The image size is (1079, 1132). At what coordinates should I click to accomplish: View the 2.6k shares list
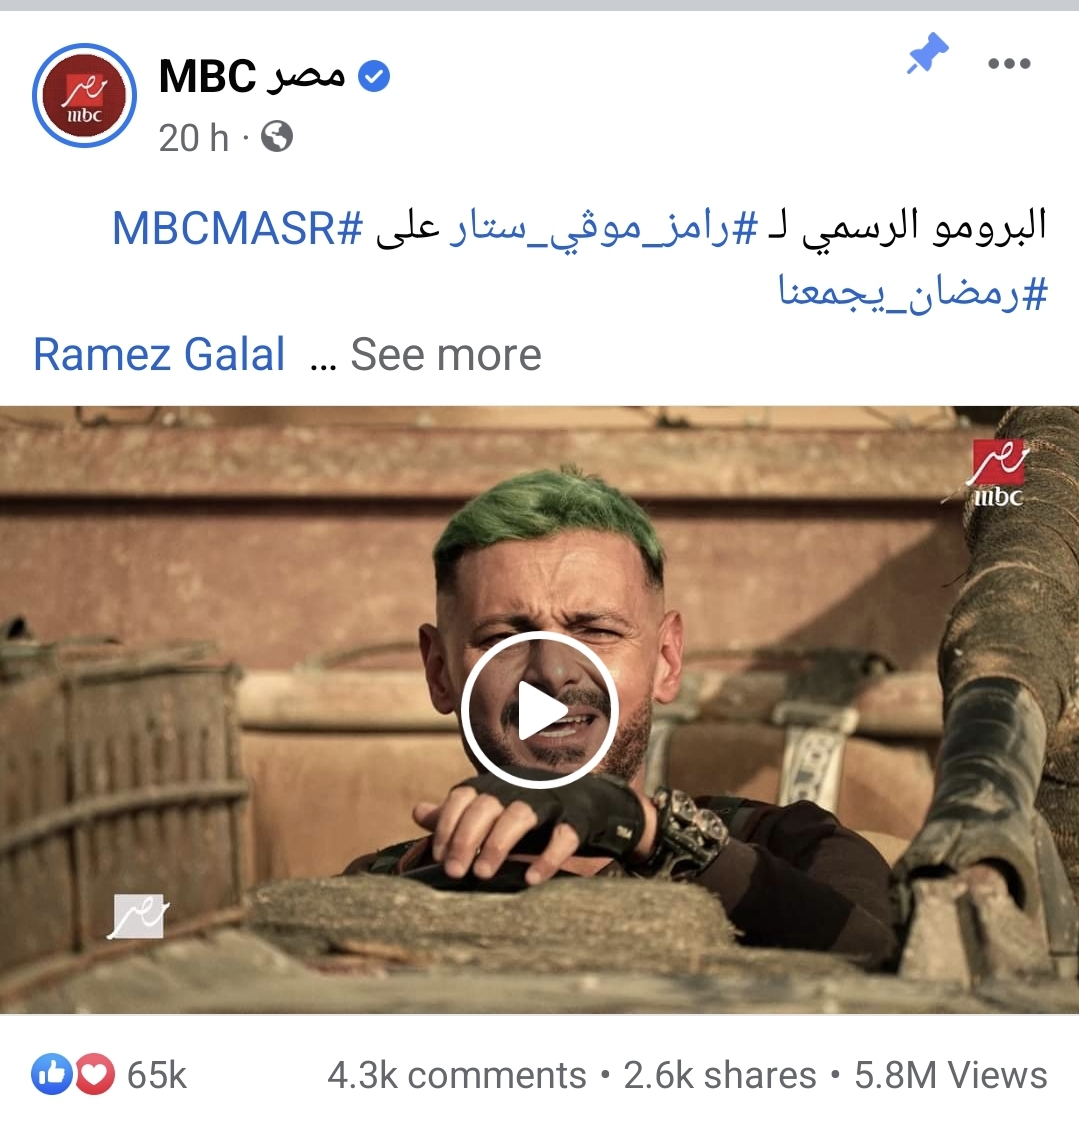pyautogui.click(x=720, y=1075)
